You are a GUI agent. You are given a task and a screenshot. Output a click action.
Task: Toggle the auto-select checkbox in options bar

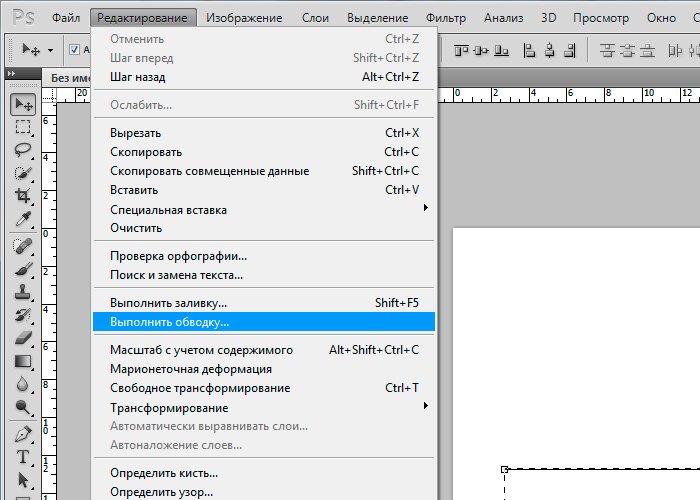click(75, 49)
